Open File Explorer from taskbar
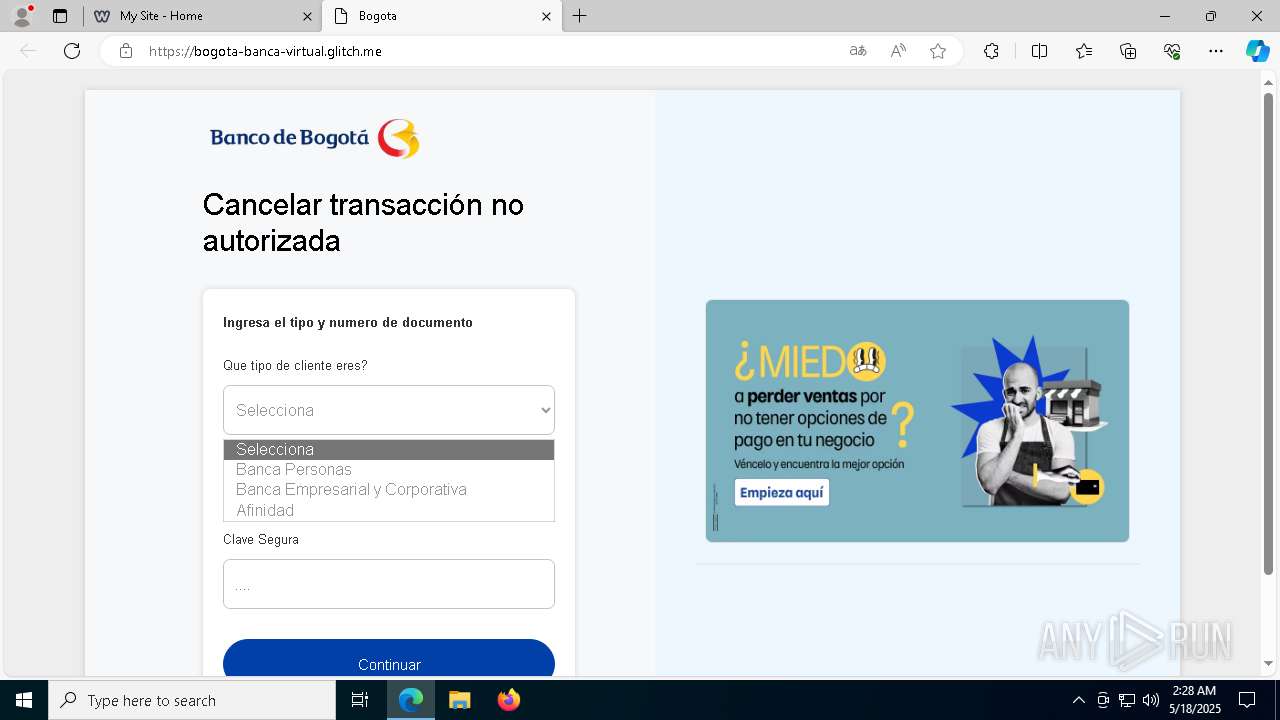The width and height of the screenshot is (1280, 720). point(459,700)
